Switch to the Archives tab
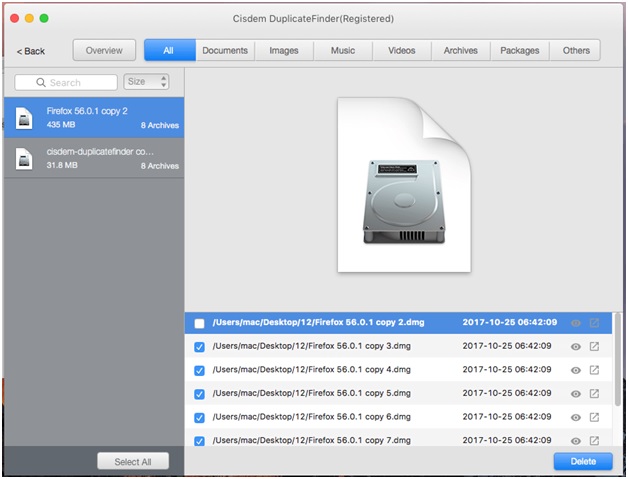Viewport: 628px width, 479px height. pos(461,50)
